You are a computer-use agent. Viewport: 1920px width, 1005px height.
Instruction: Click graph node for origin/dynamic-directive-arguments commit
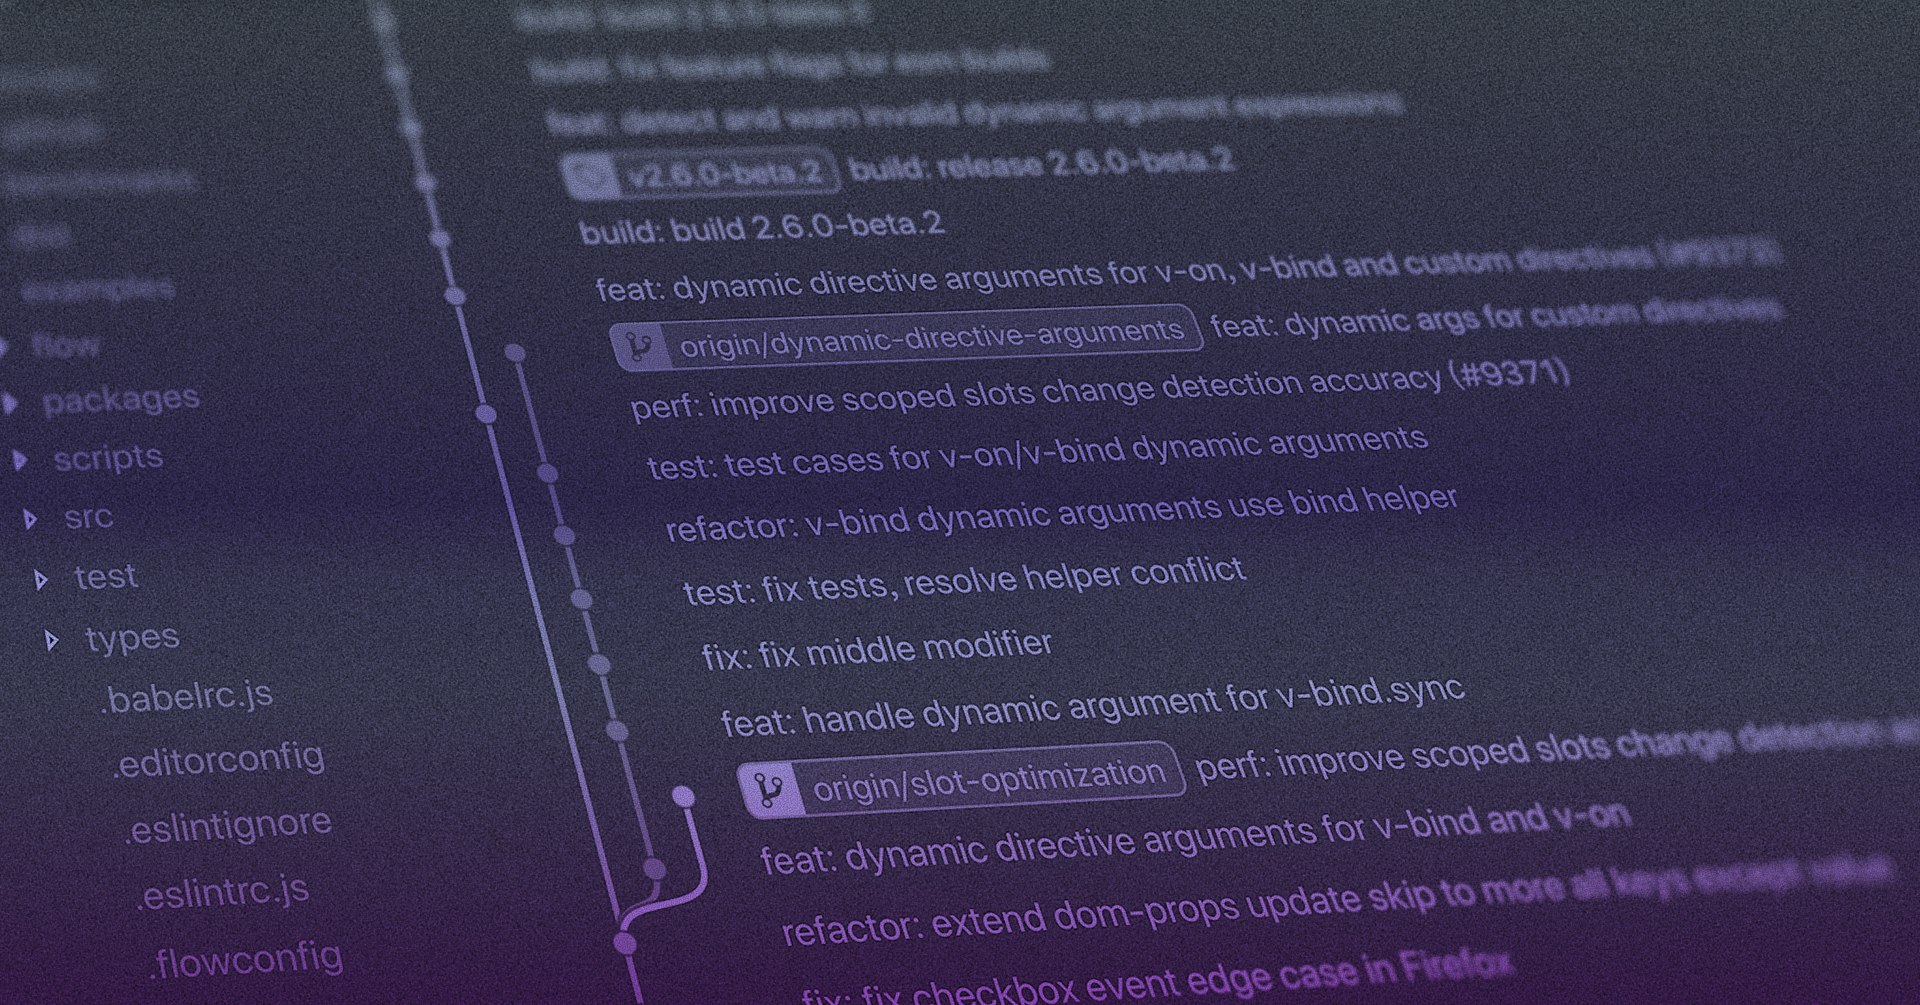[x=515, y=352]
